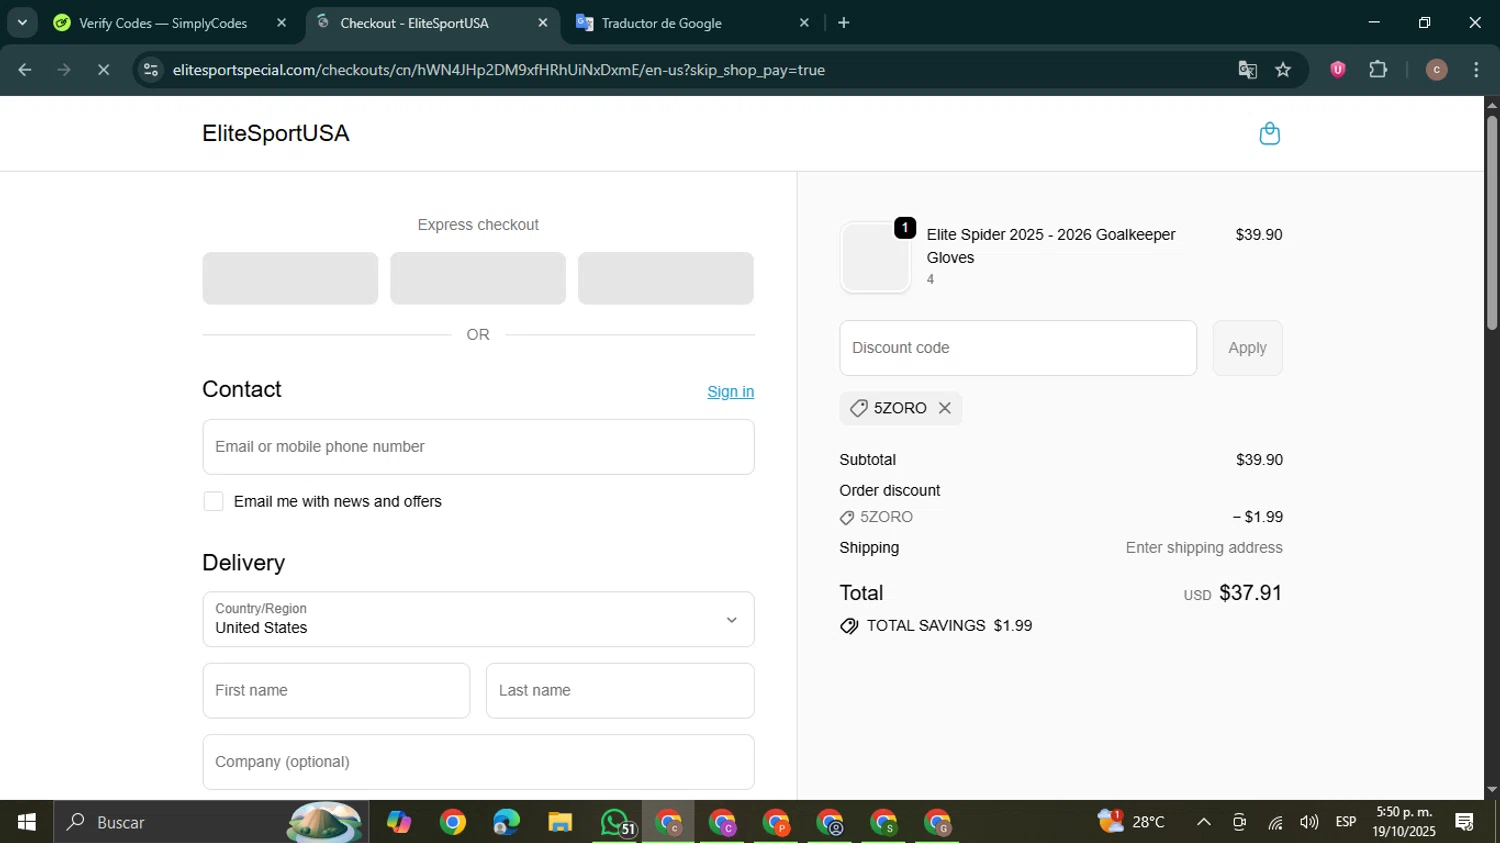The image size is (1500, 843).
Task: Open a new browser tab
Action: pyautogui.click(x=844, y=23)
